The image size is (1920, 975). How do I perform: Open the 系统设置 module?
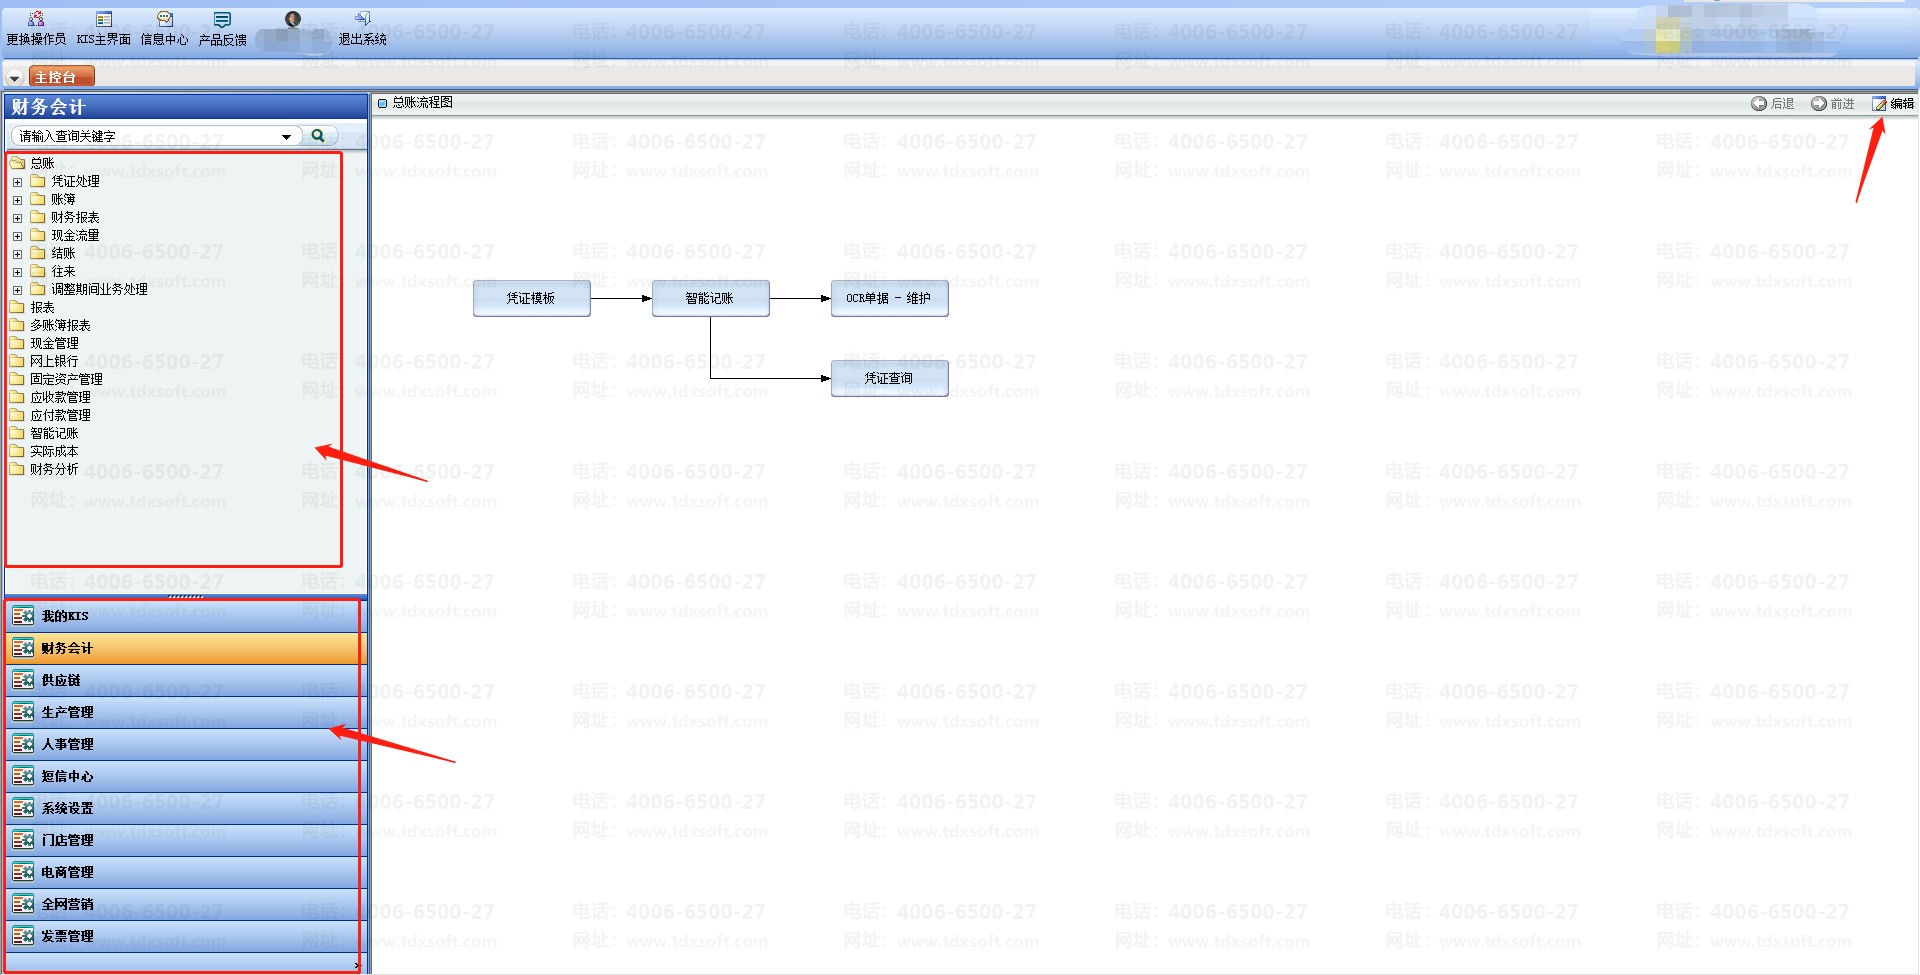pos(186,808)
